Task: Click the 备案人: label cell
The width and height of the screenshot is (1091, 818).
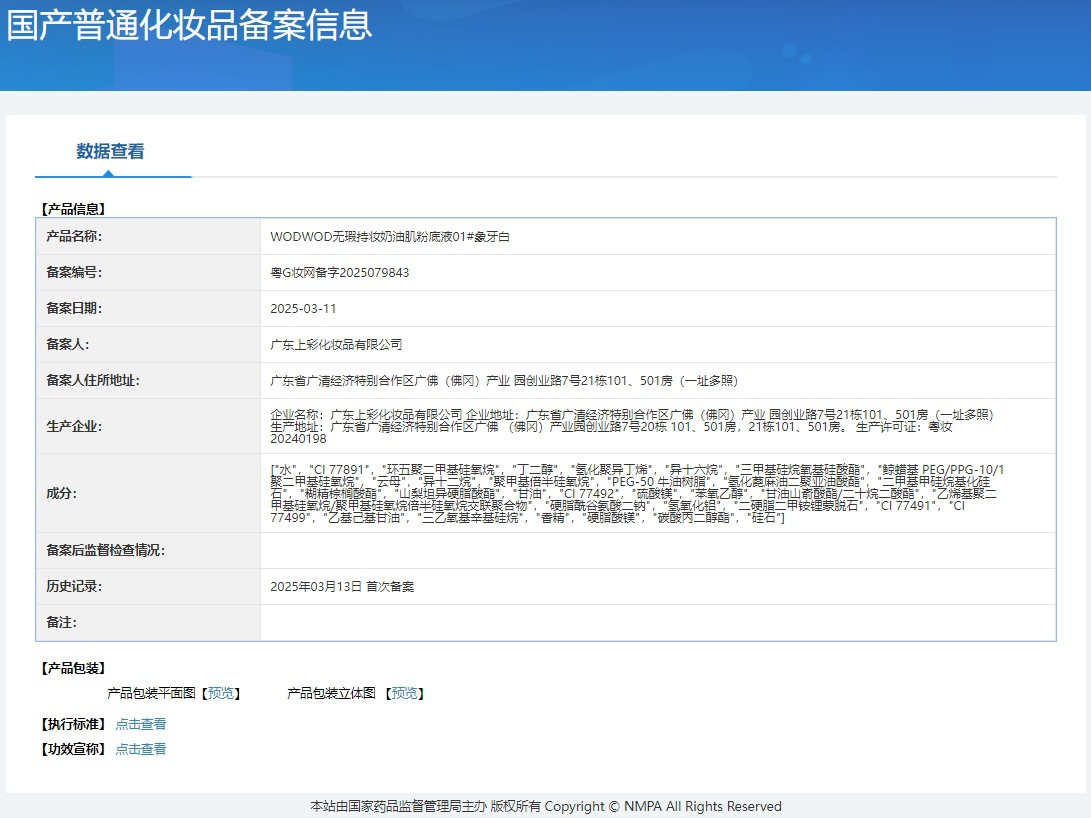Action: (148, 344)
